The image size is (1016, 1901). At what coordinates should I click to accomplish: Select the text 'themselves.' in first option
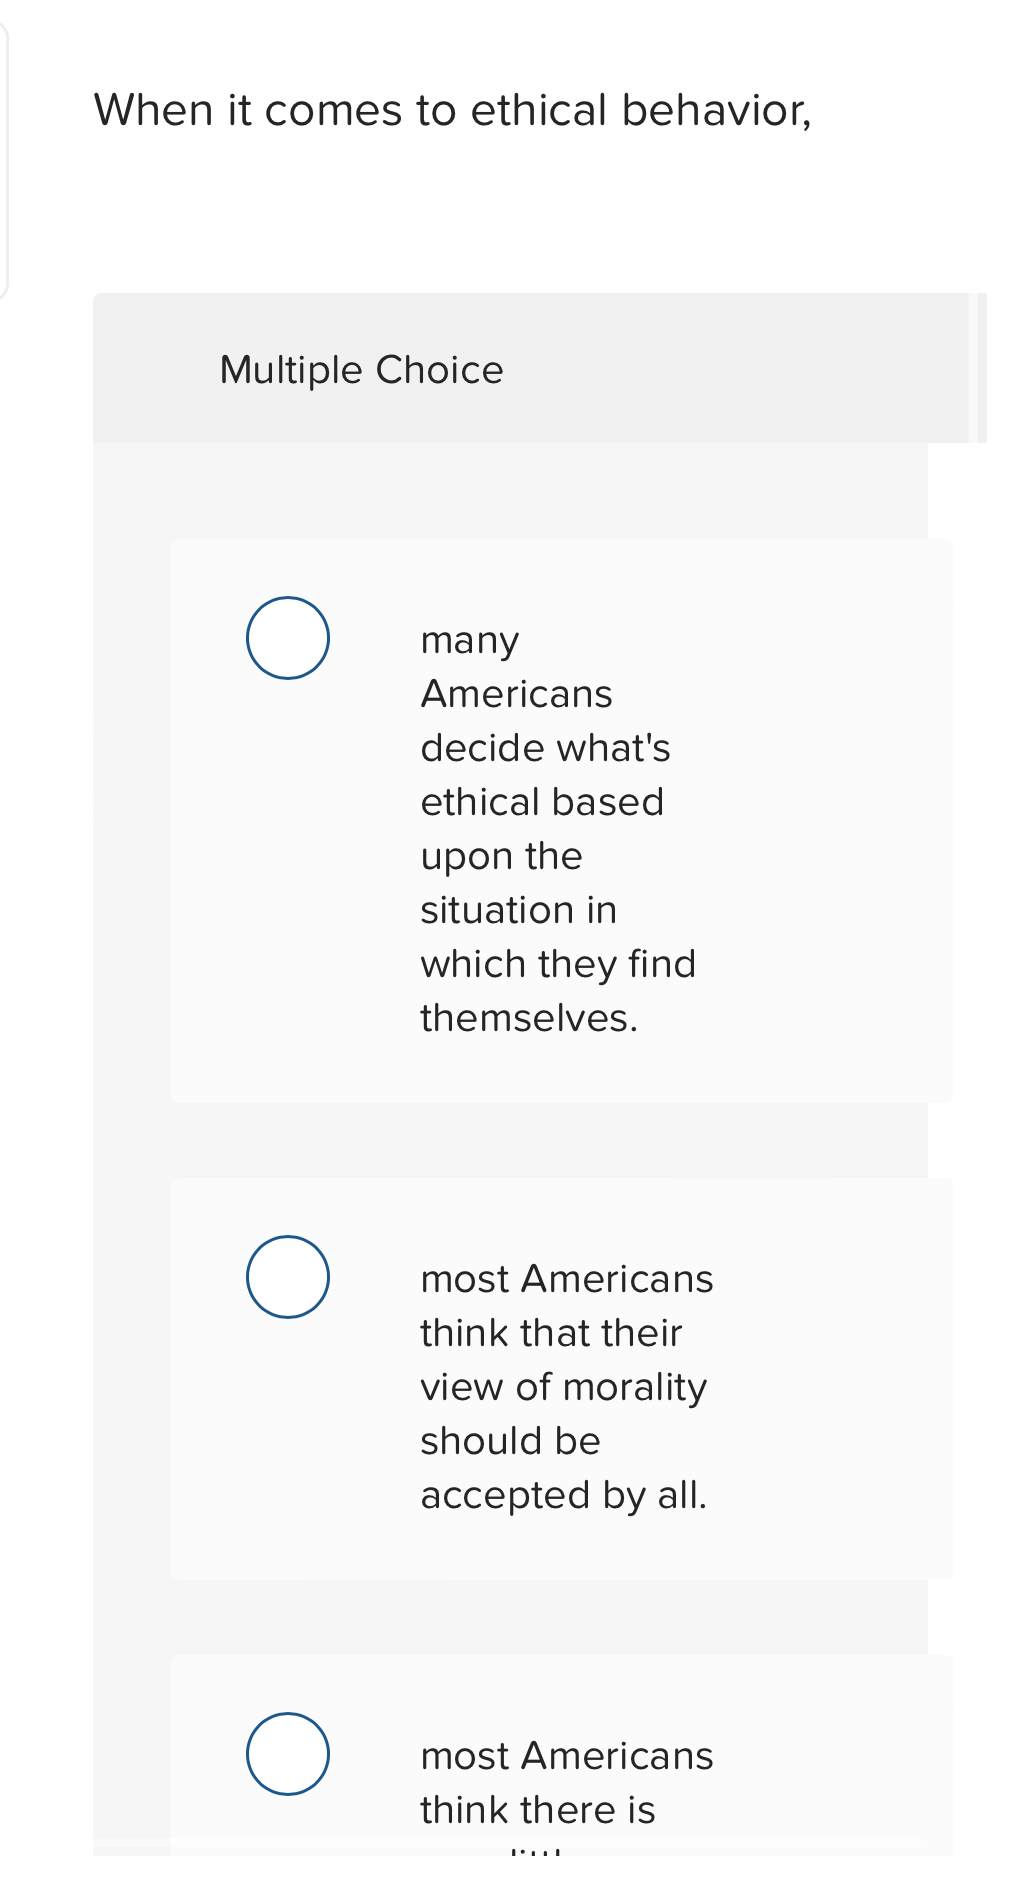[530, 1017]
